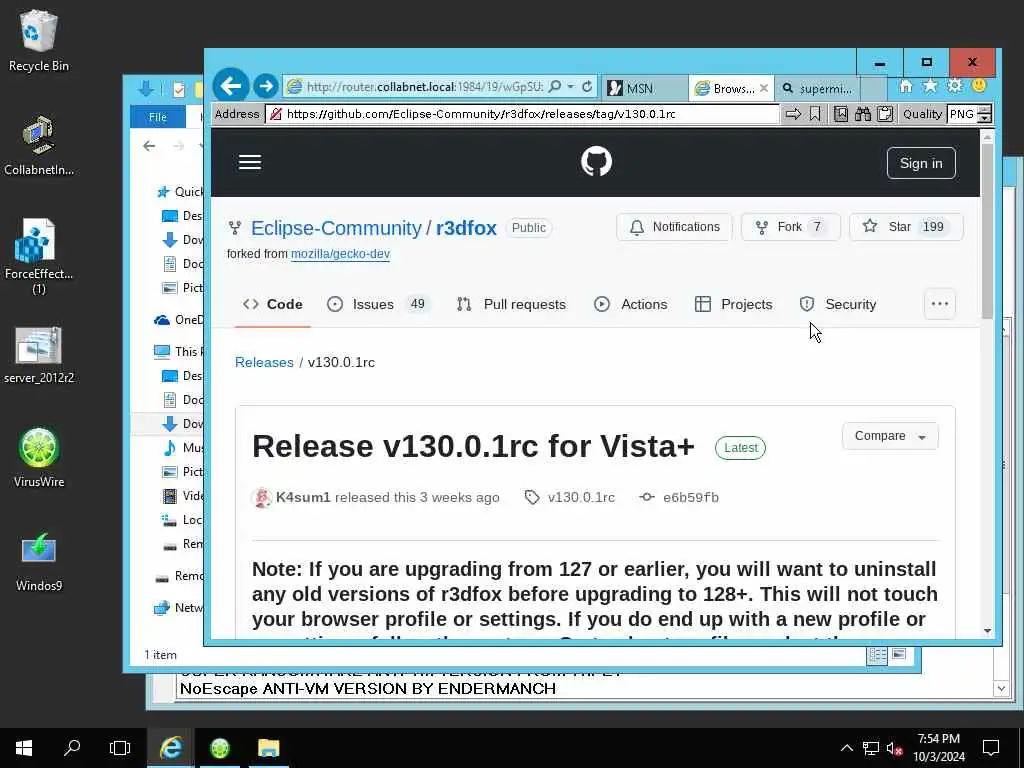This screenshot has height=768, width=1024.
Task: Click the smiley feedback icon
Action: (x=978, y=86)
